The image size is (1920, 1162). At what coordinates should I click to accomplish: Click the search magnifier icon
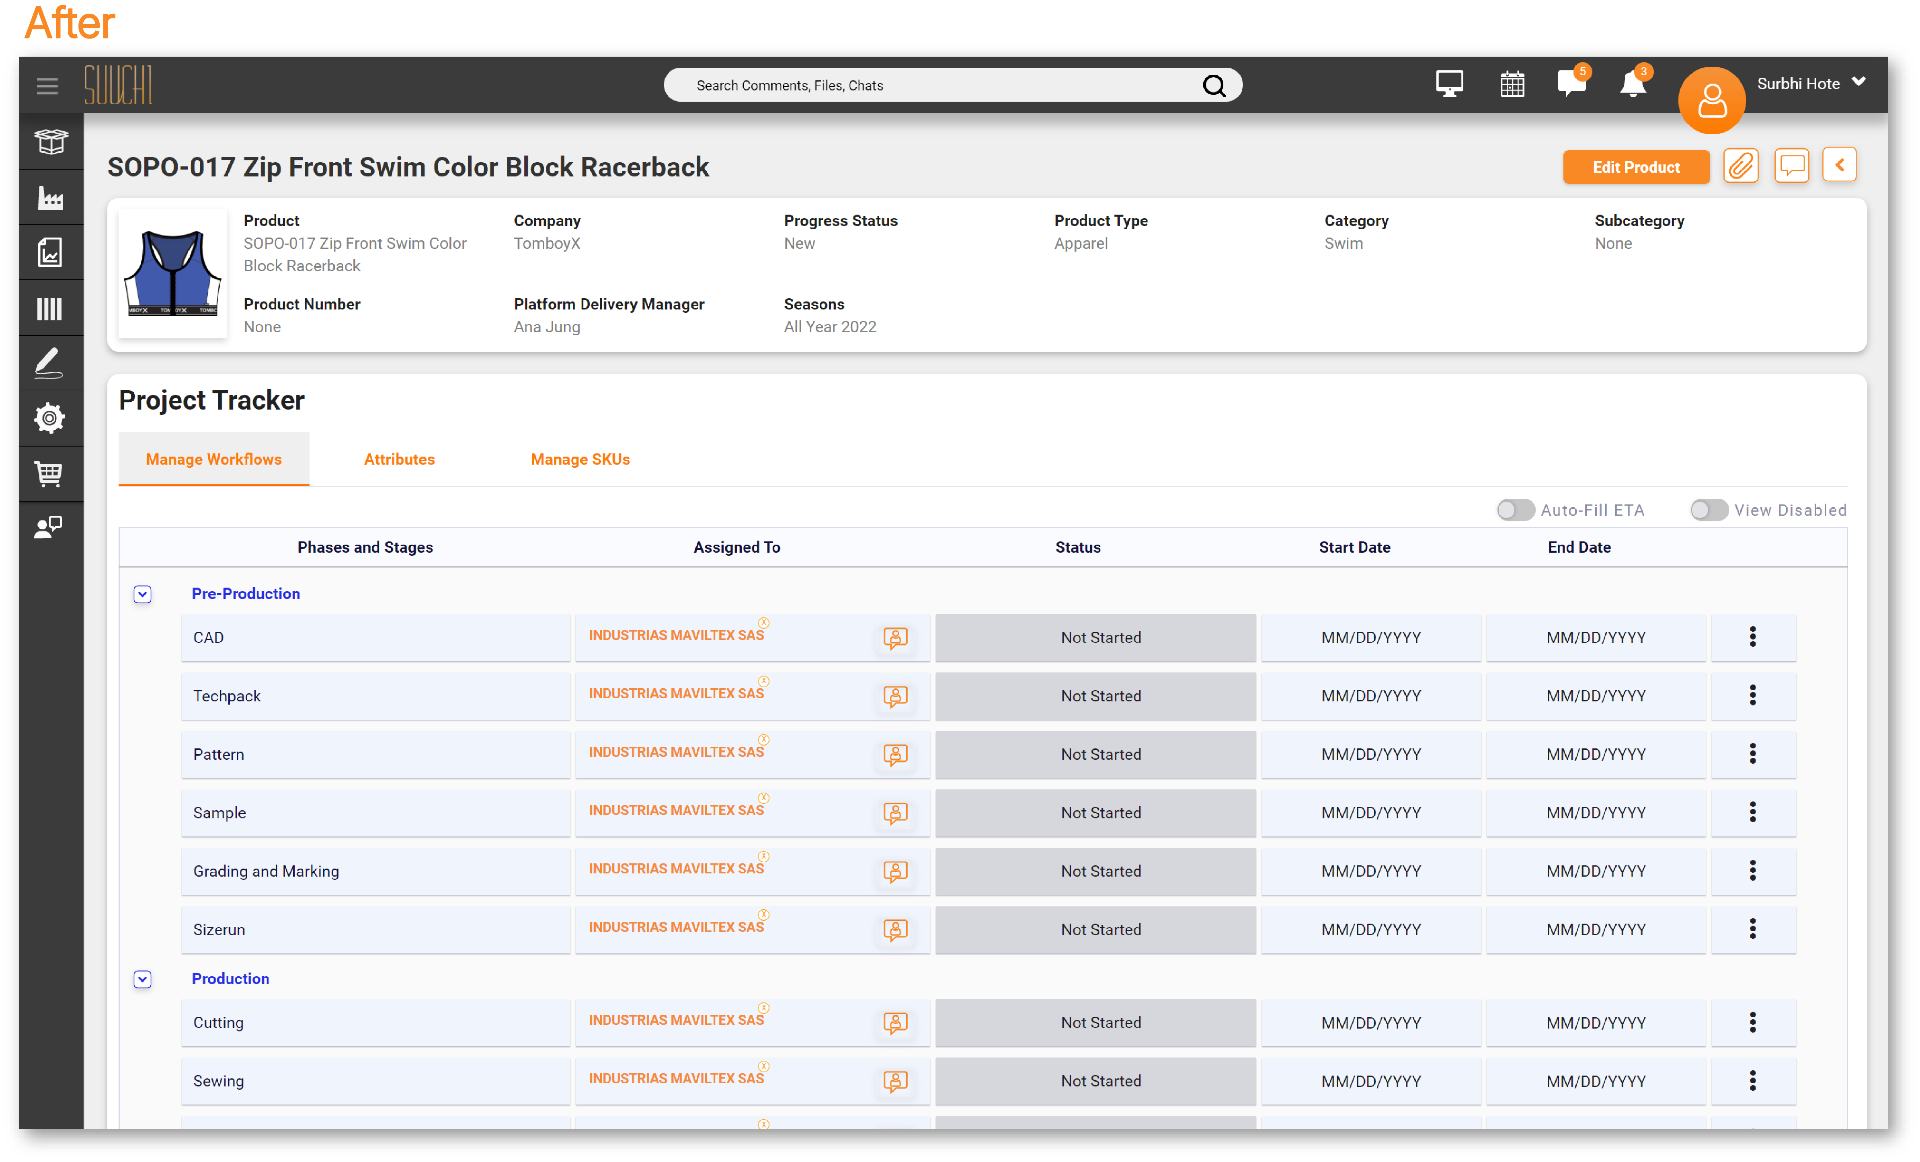(1214, 86)
